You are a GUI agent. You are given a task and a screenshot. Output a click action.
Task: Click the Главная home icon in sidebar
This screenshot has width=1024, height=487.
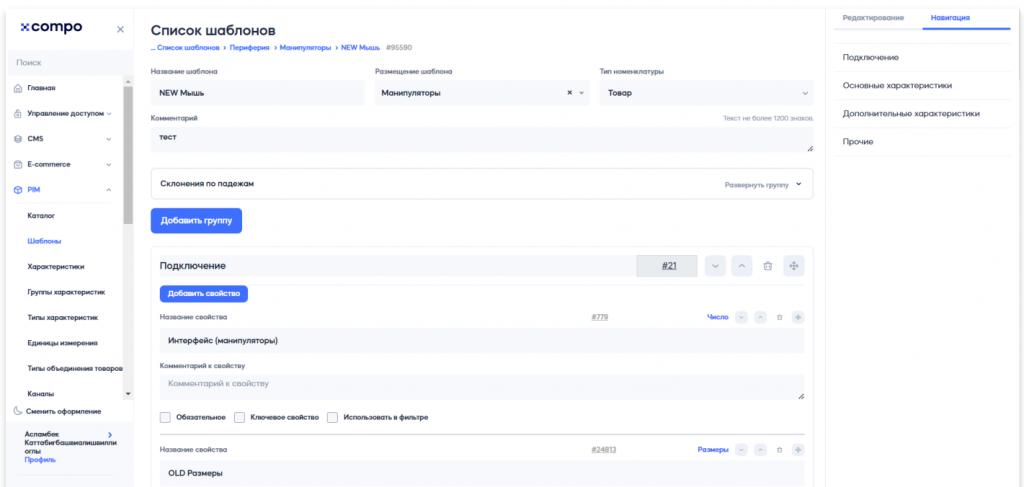(18, 88)
